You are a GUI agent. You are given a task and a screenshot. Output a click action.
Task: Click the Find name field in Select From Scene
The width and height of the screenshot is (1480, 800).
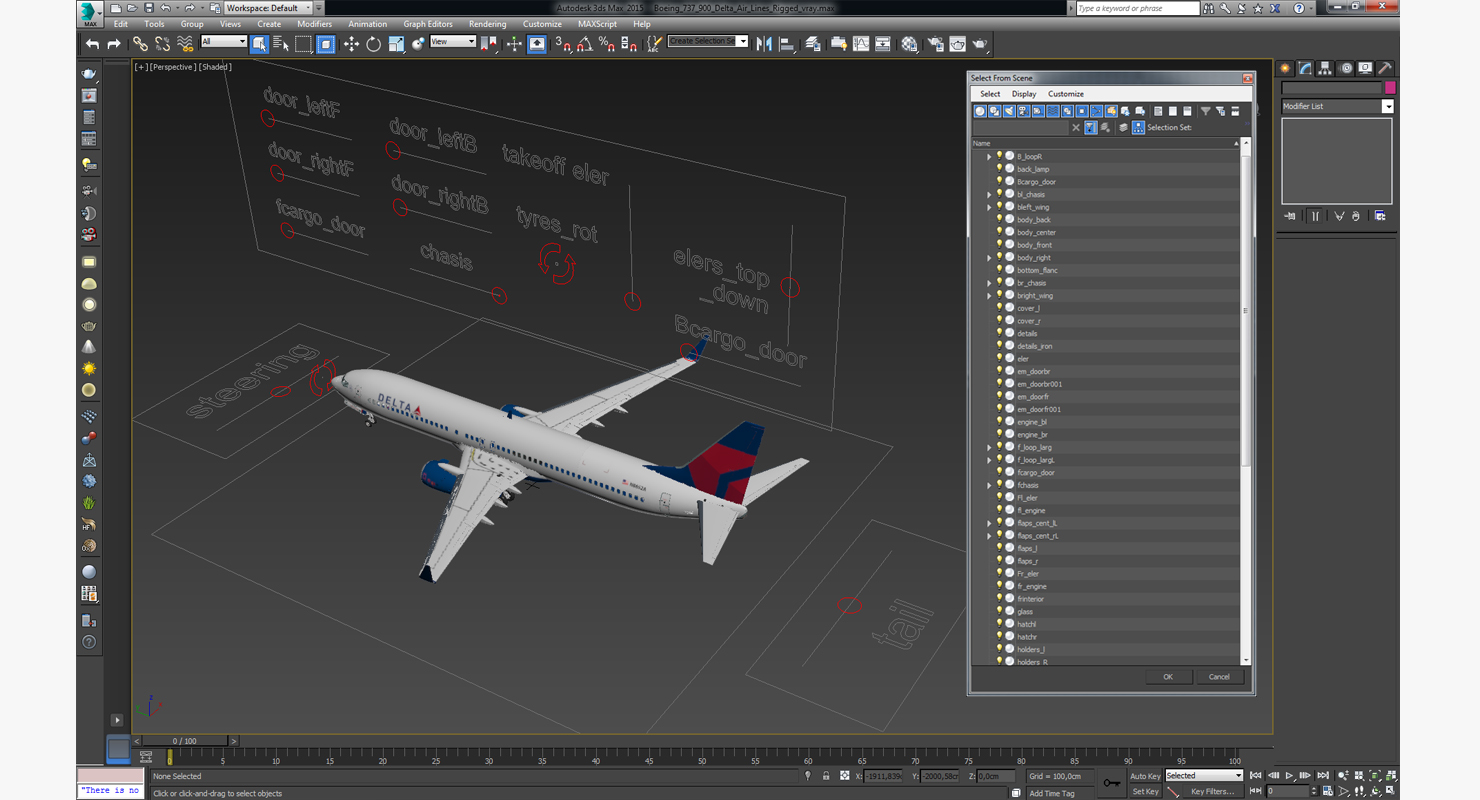1020,127
